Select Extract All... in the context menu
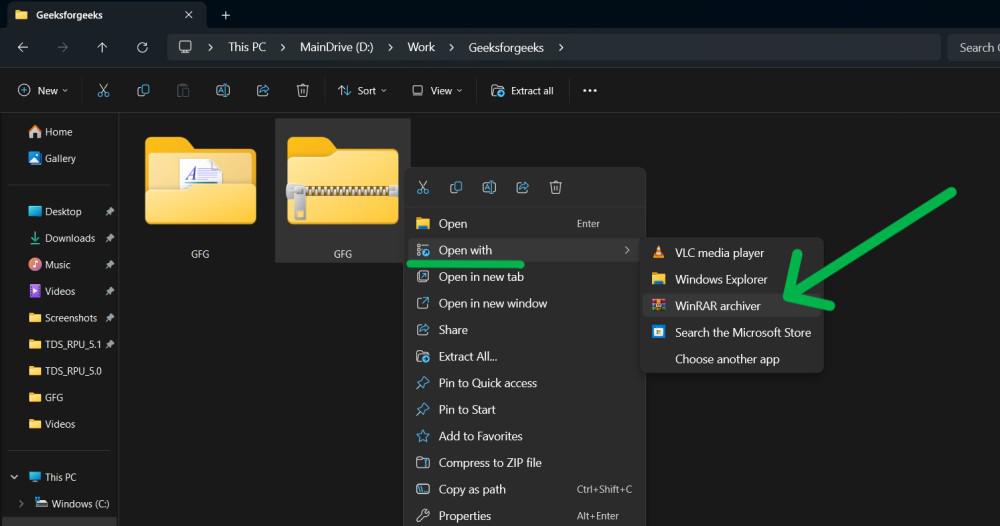Image resolution: width=1000 pixels, height=526 pixels. pos(524,356)
